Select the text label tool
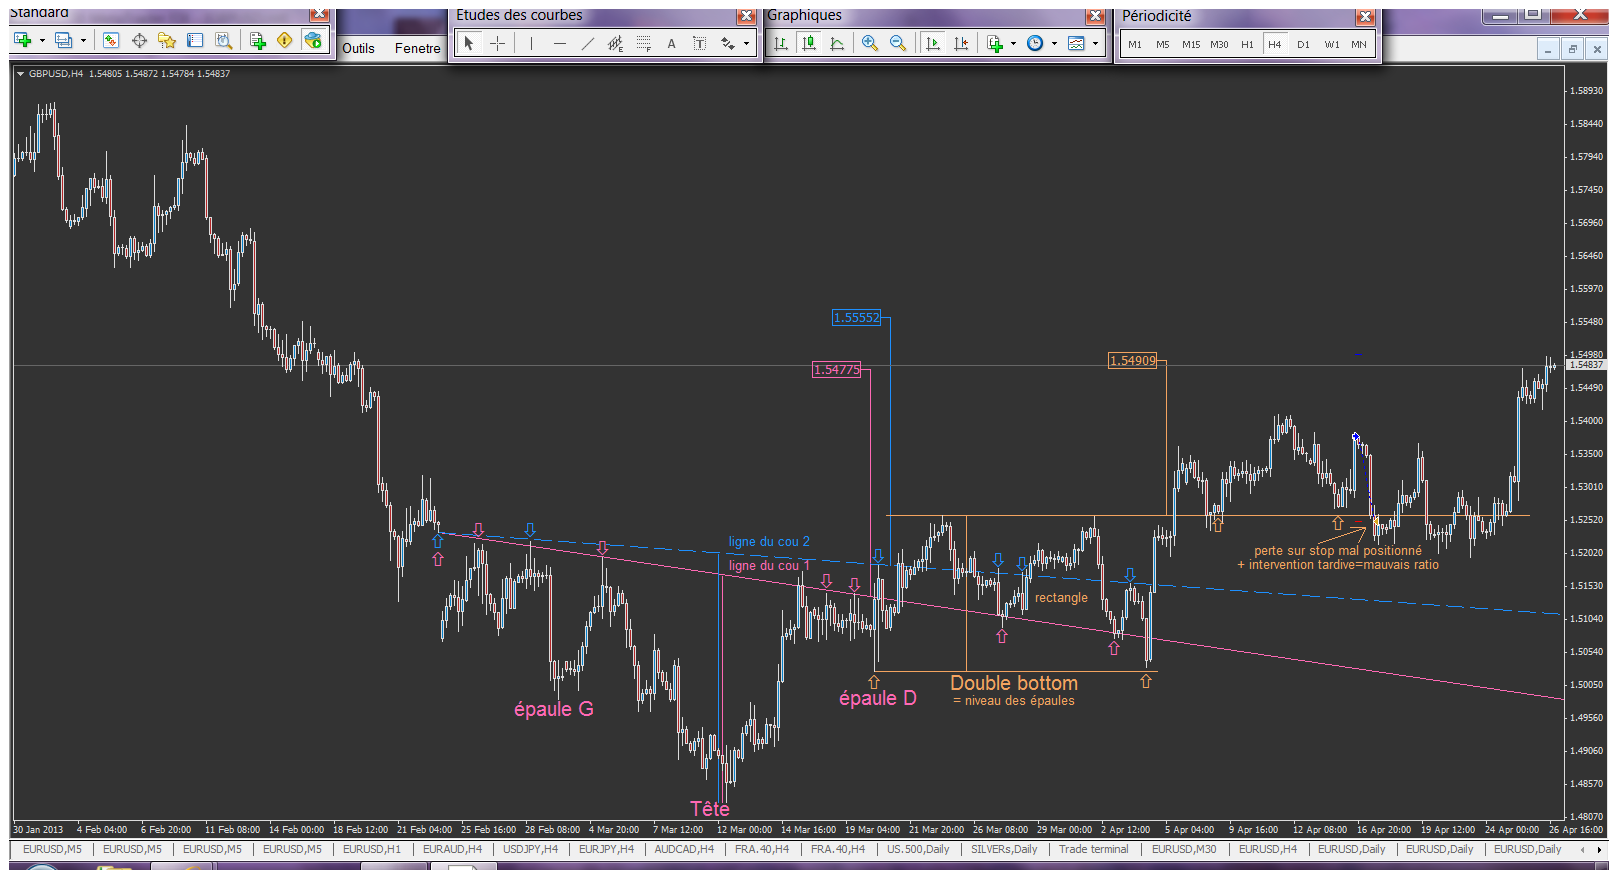The image size is (1618, 870). coord(699,43)
